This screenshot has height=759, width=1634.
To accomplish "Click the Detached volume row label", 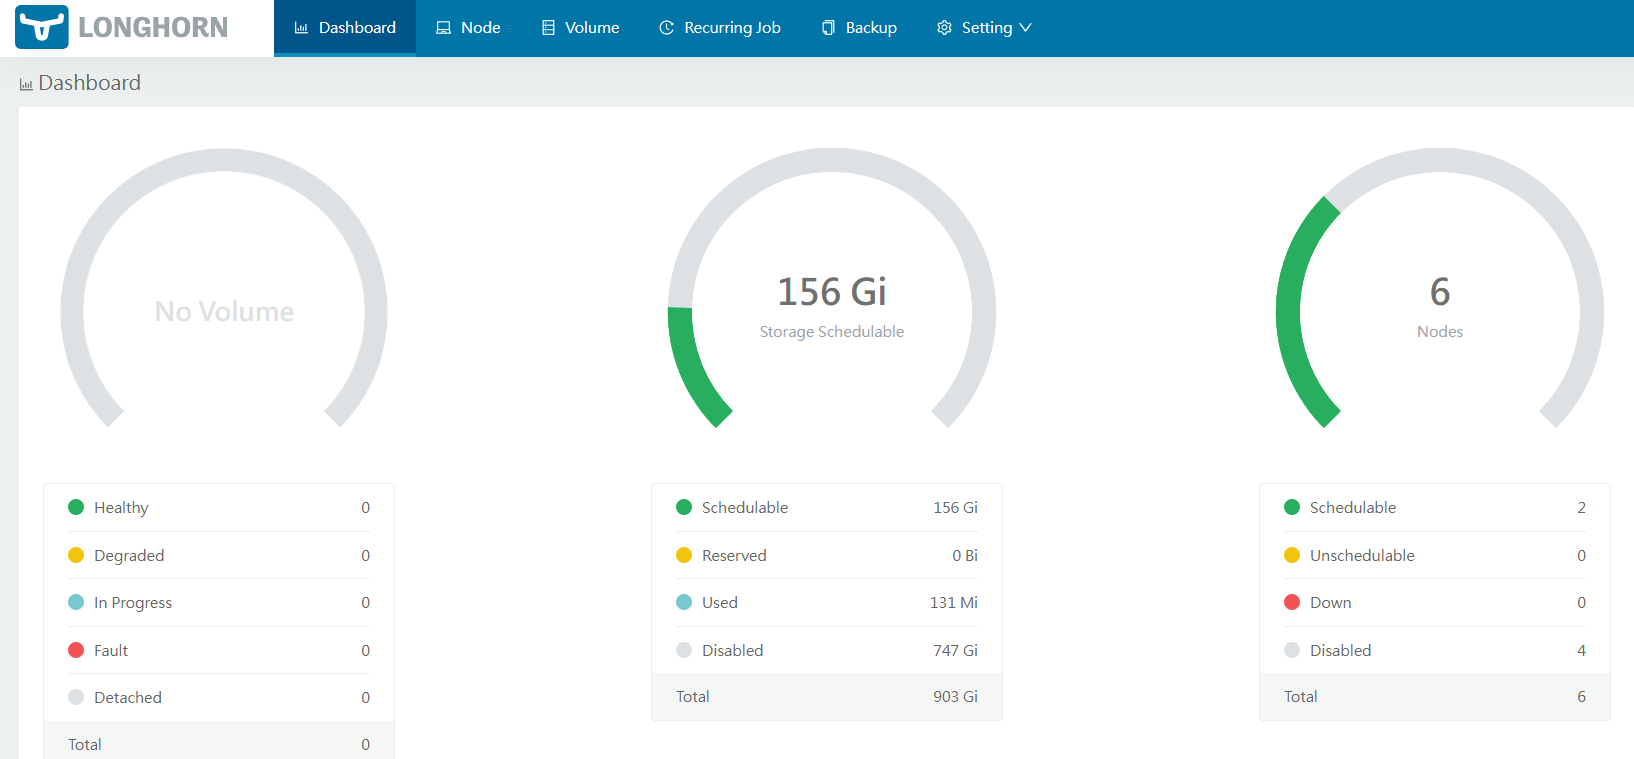I will 128,697.
